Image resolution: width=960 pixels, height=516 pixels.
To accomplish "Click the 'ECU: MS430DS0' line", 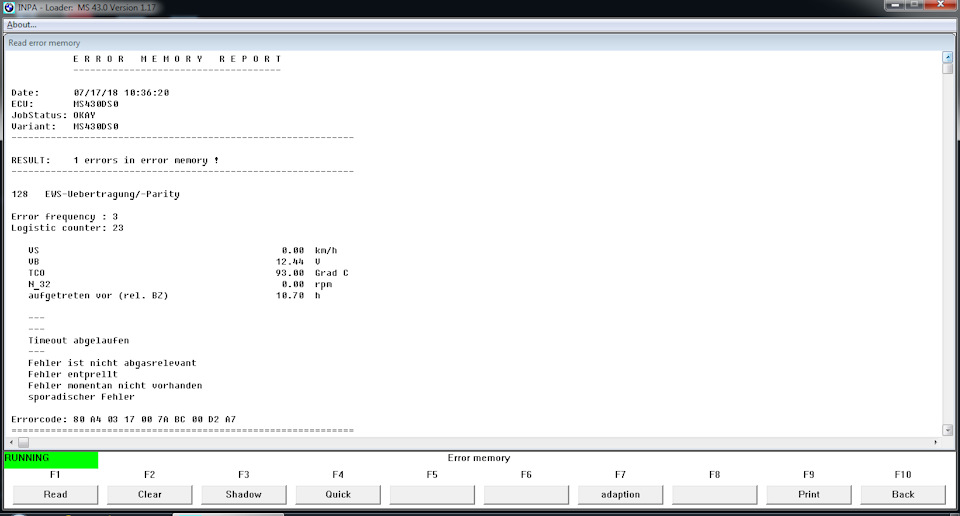I will (x=65, y=104).
